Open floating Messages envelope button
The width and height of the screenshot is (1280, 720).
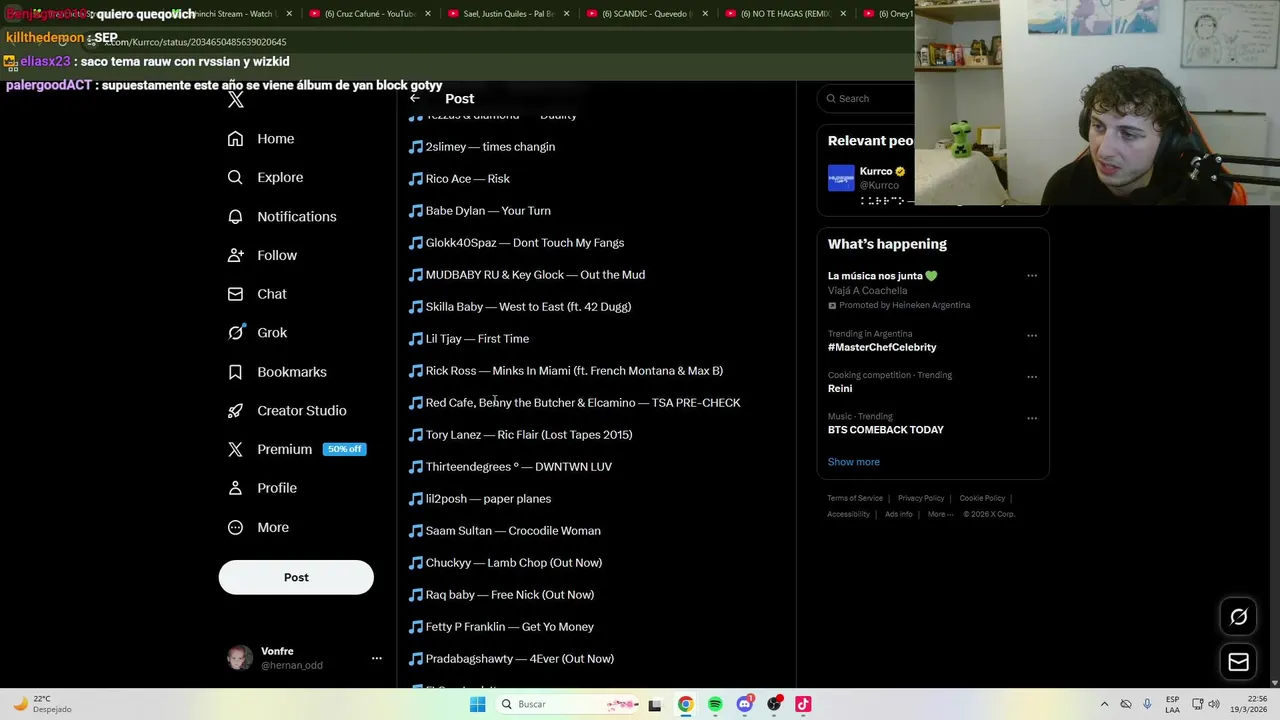[1238, 662]
